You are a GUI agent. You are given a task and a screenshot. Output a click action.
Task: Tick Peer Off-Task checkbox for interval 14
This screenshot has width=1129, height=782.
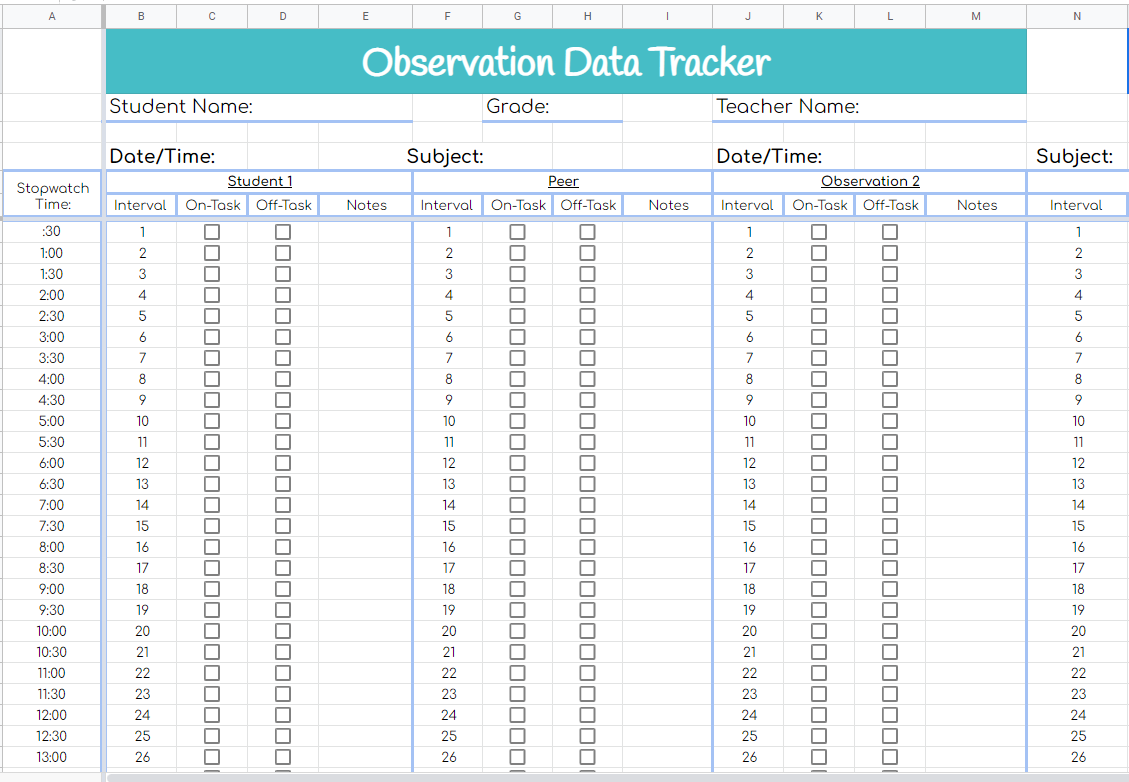tap(588, 505)
